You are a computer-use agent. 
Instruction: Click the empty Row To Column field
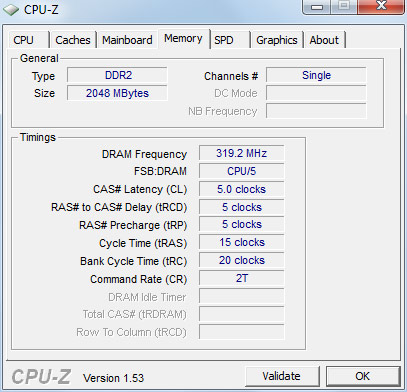pyautogui.click(x=242, y=332)
